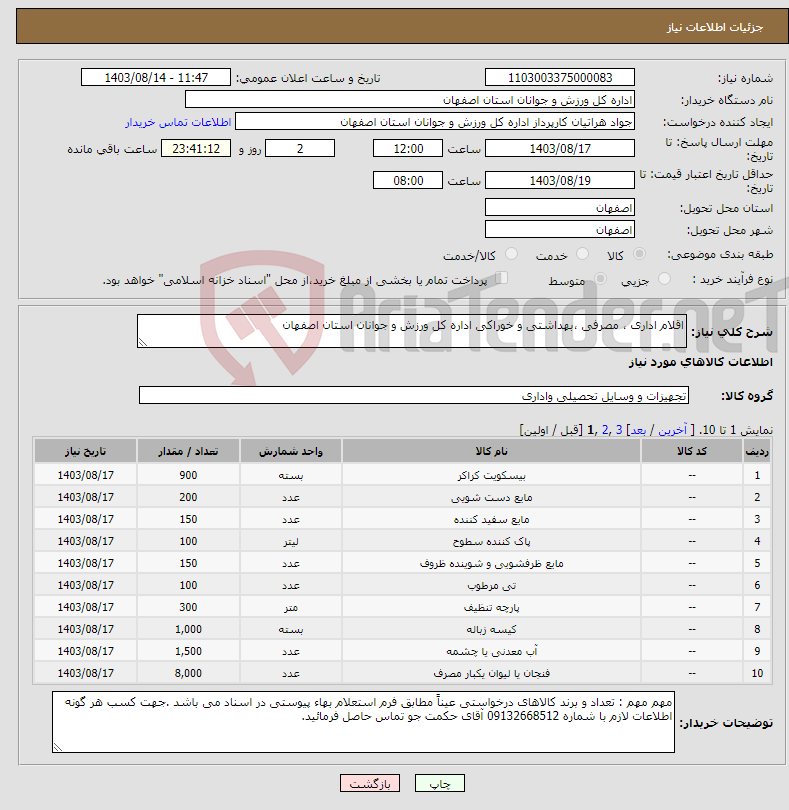789x810 pixels.
Task: Click the شرح کلی نیاز text area
Action: click(412, 331)
